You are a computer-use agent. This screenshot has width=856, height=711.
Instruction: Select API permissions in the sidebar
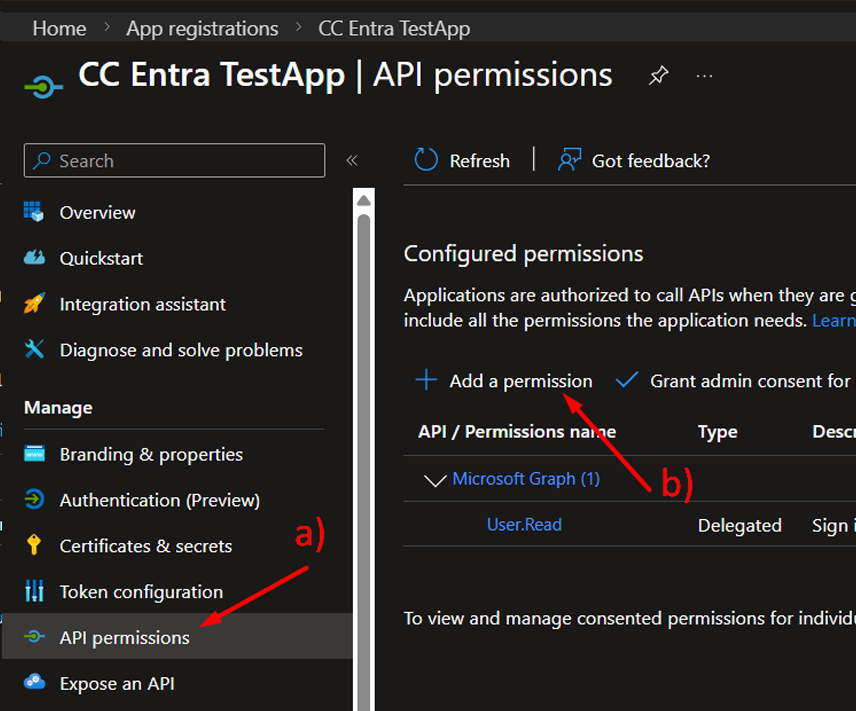coord(124,638)
